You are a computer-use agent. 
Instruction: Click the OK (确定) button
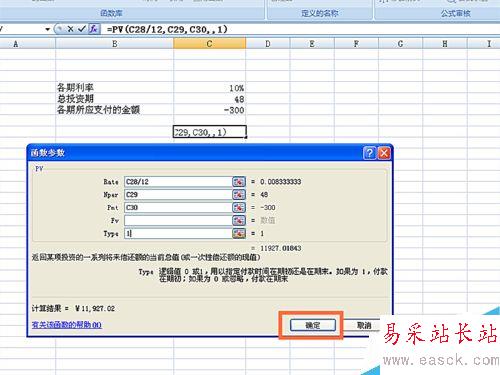313,325
